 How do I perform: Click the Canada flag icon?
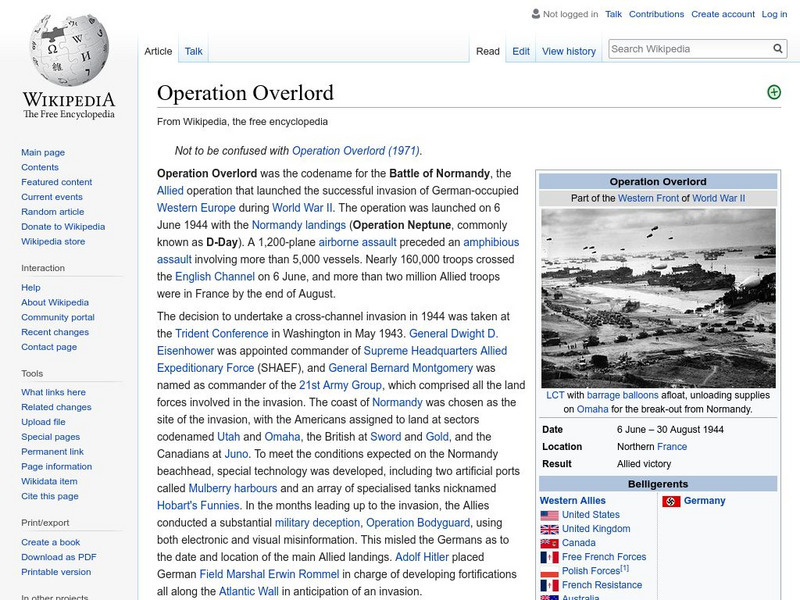(x=549, y=543)
